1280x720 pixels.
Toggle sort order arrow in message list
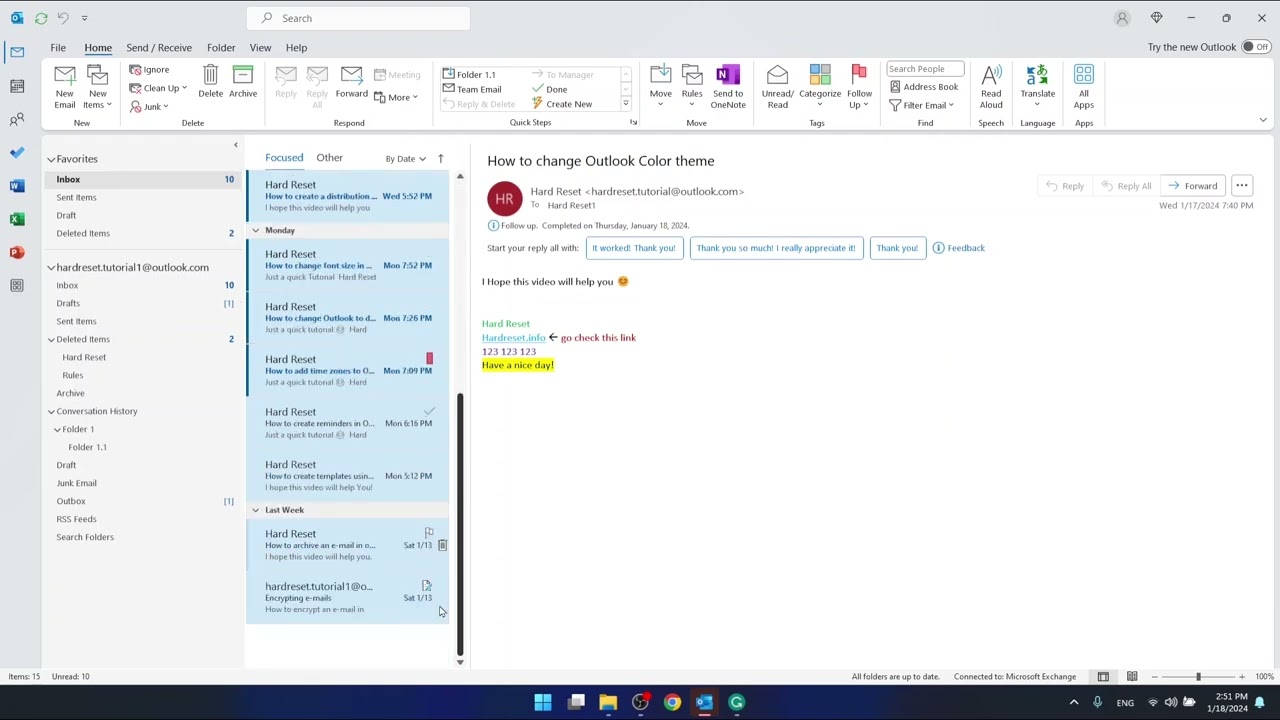point(440,158)
